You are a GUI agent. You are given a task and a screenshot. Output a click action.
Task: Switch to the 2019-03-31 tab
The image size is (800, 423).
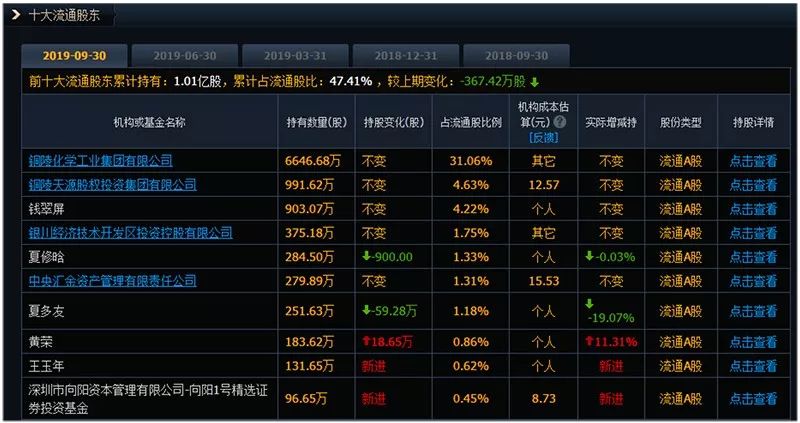coord(295,56)
